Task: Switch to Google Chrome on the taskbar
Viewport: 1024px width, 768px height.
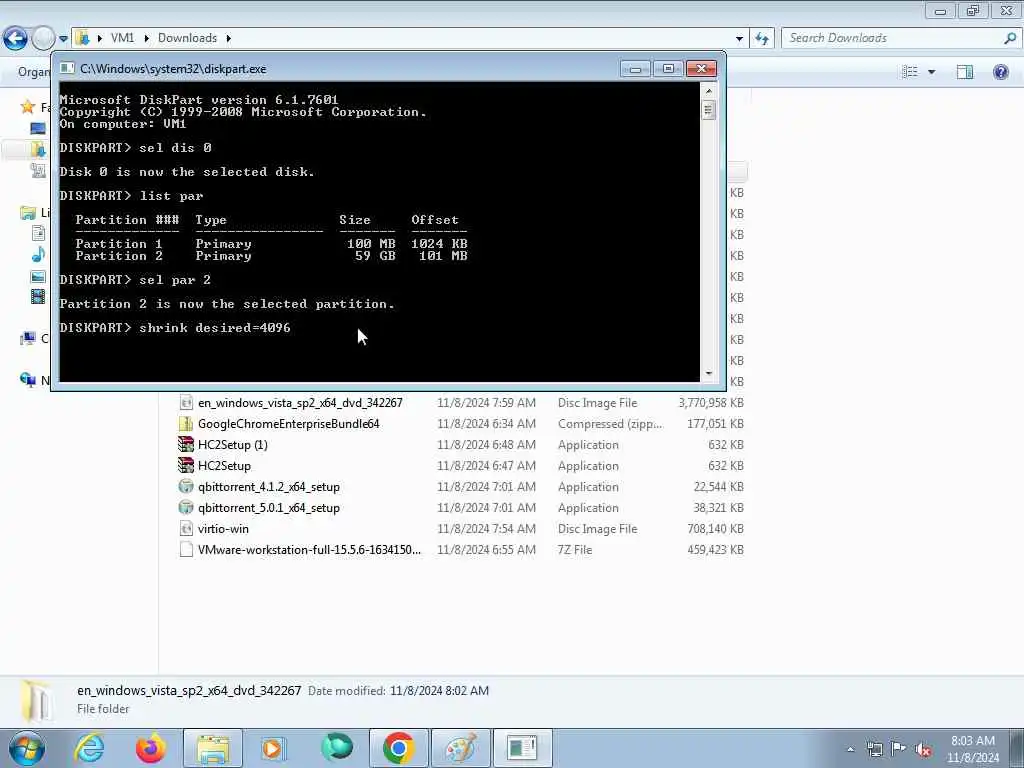Action: tap(398, 748)
